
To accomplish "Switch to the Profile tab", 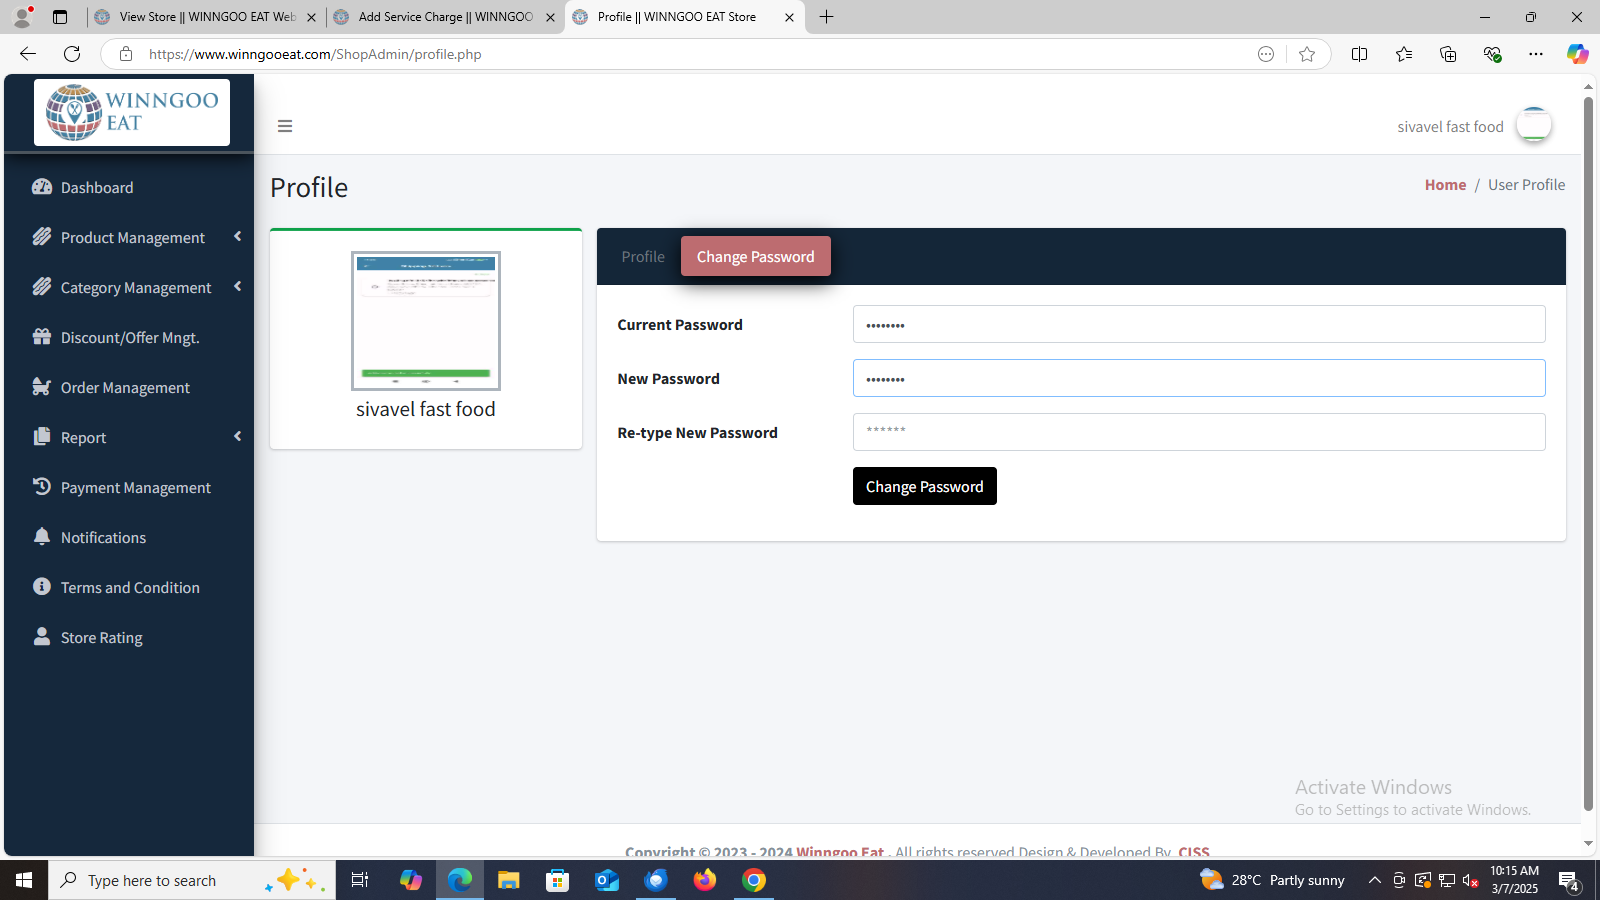I will coord(642,257).
